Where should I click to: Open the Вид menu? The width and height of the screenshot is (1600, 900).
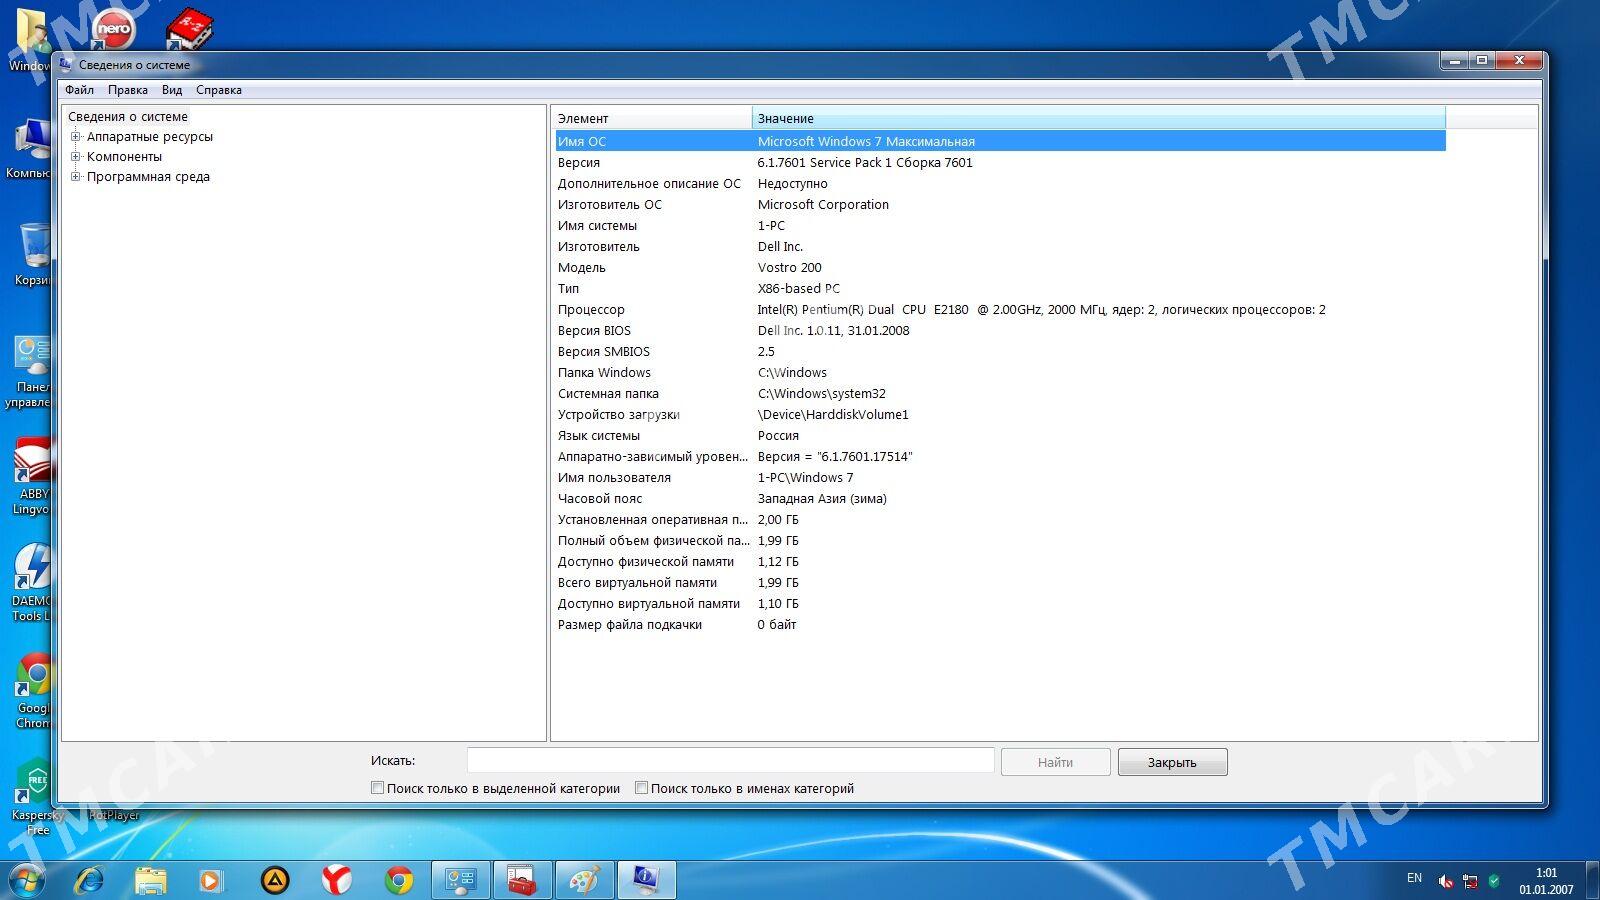coord(172,90)
